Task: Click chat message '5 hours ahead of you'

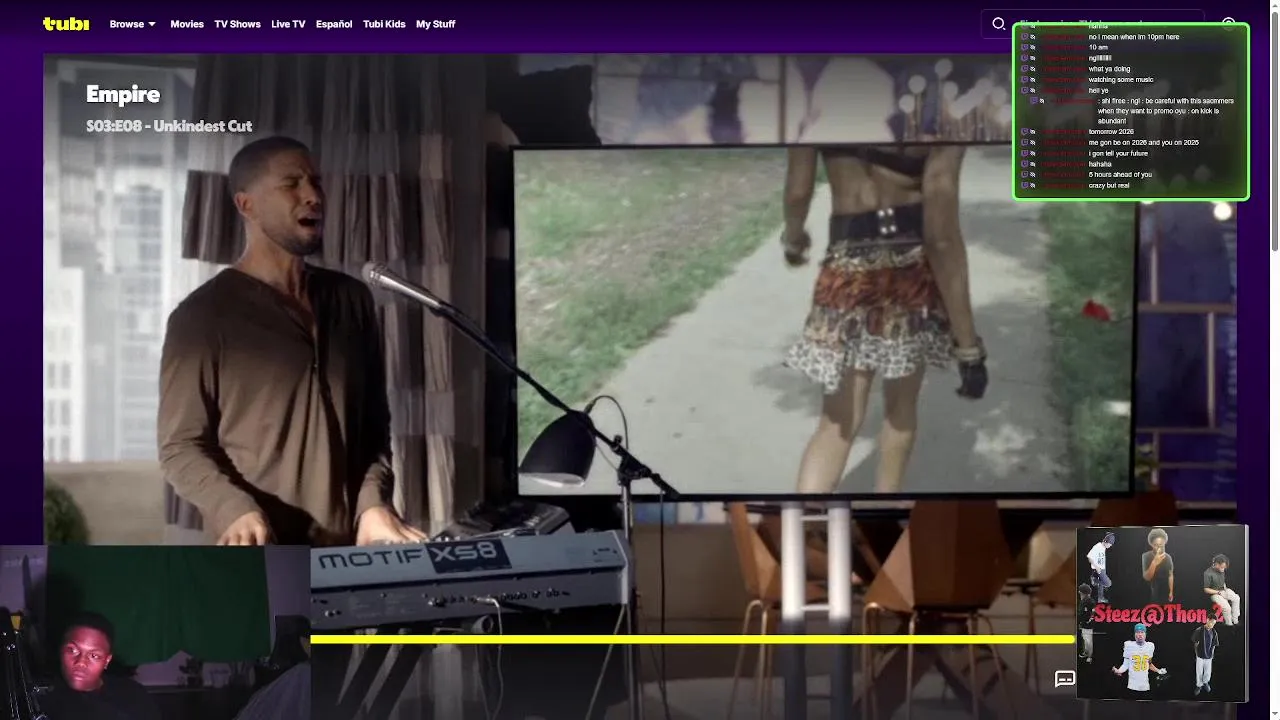Action: [x=1120, y=175]
